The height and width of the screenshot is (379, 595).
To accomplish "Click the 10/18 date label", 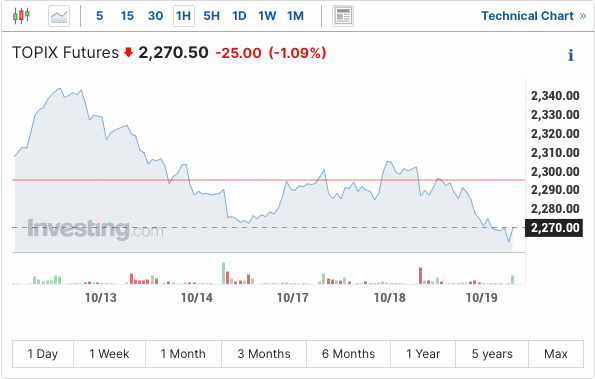I will pos(389,298).
